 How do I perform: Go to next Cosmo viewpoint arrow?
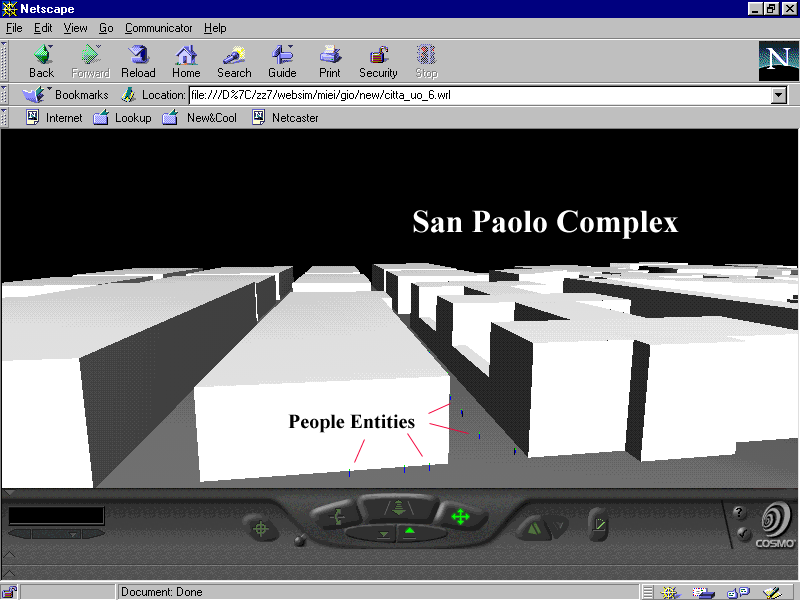tap(93, 534)
